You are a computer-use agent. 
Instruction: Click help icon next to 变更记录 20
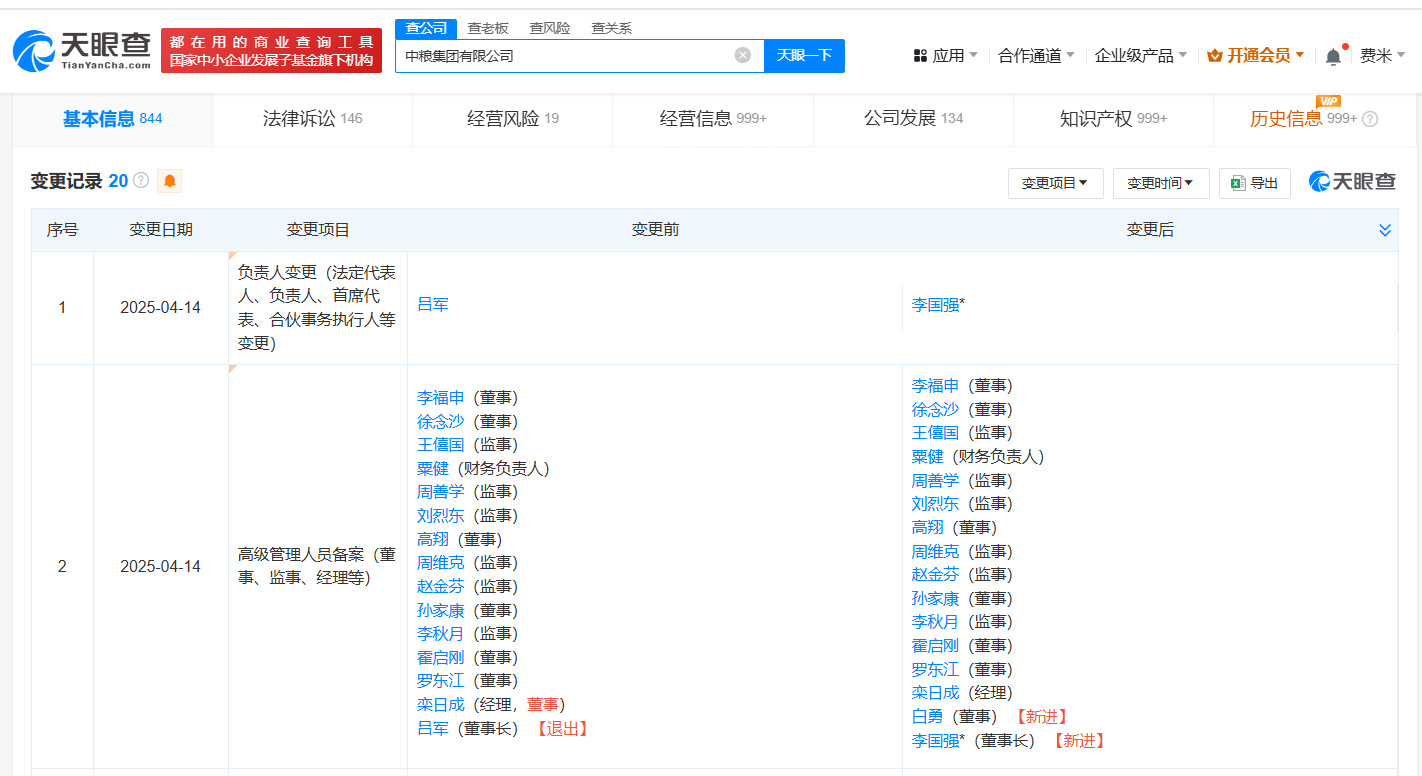[141, 181]
